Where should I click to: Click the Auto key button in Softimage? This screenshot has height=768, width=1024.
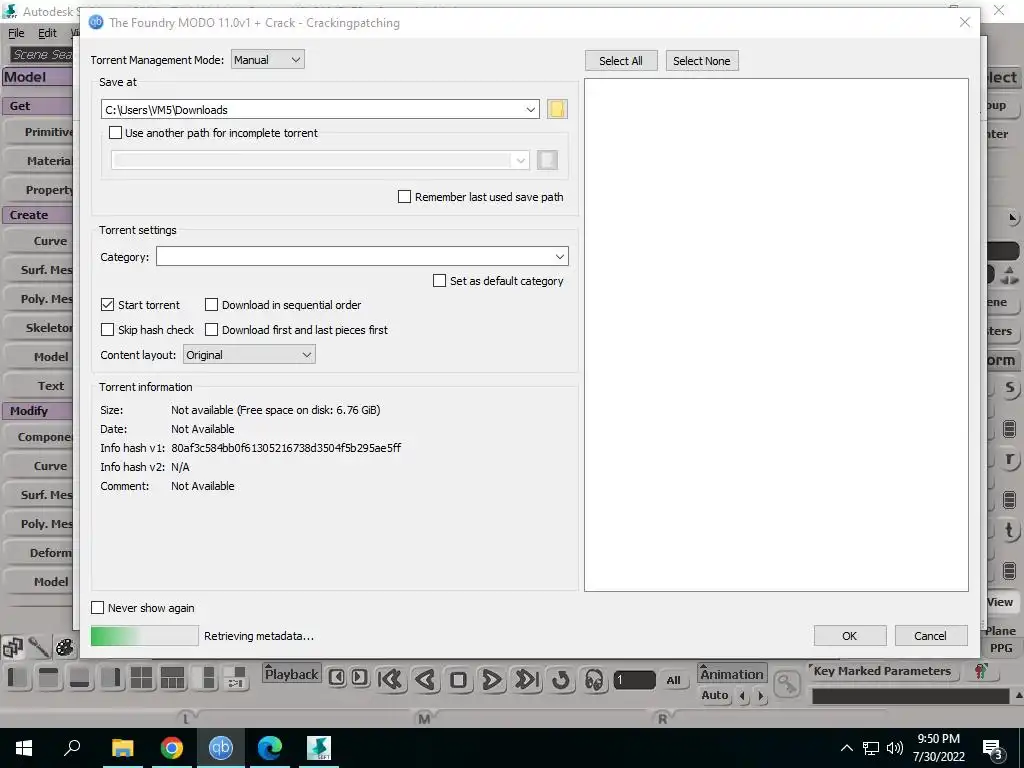point(714,696)
